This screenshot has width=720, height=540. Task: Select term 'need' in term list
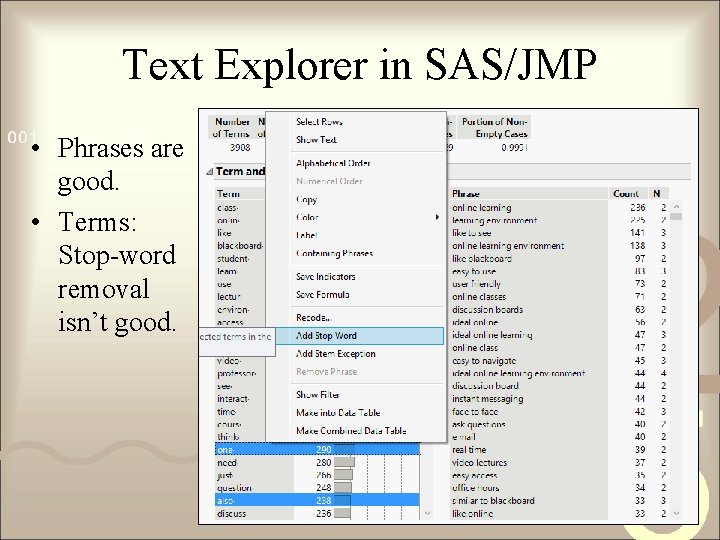(x=227, y=463)
